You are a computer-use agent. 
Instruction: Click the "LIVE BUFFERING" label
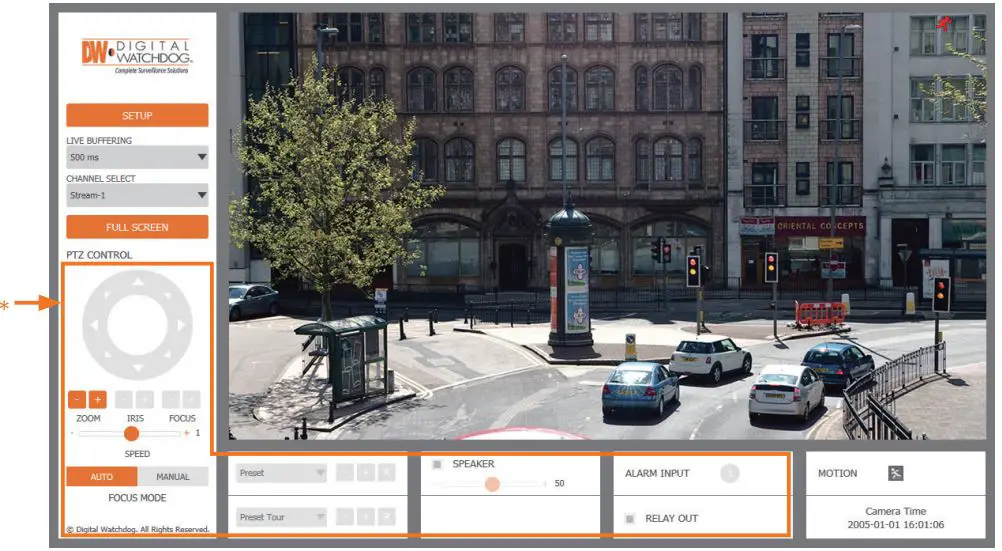[99, 141]
